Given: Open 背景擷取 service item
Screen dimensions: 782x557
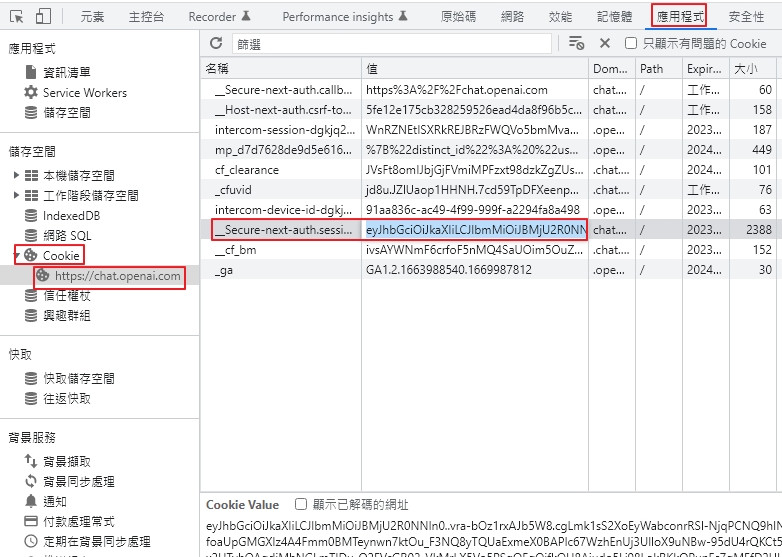Looking at the screenshot, I should pyautogui.click(x=57, y=461).
